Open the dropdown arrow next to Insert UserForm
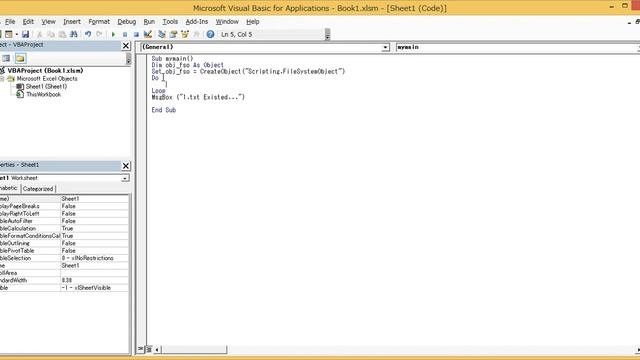640x360 pixels. pos(16,35)
